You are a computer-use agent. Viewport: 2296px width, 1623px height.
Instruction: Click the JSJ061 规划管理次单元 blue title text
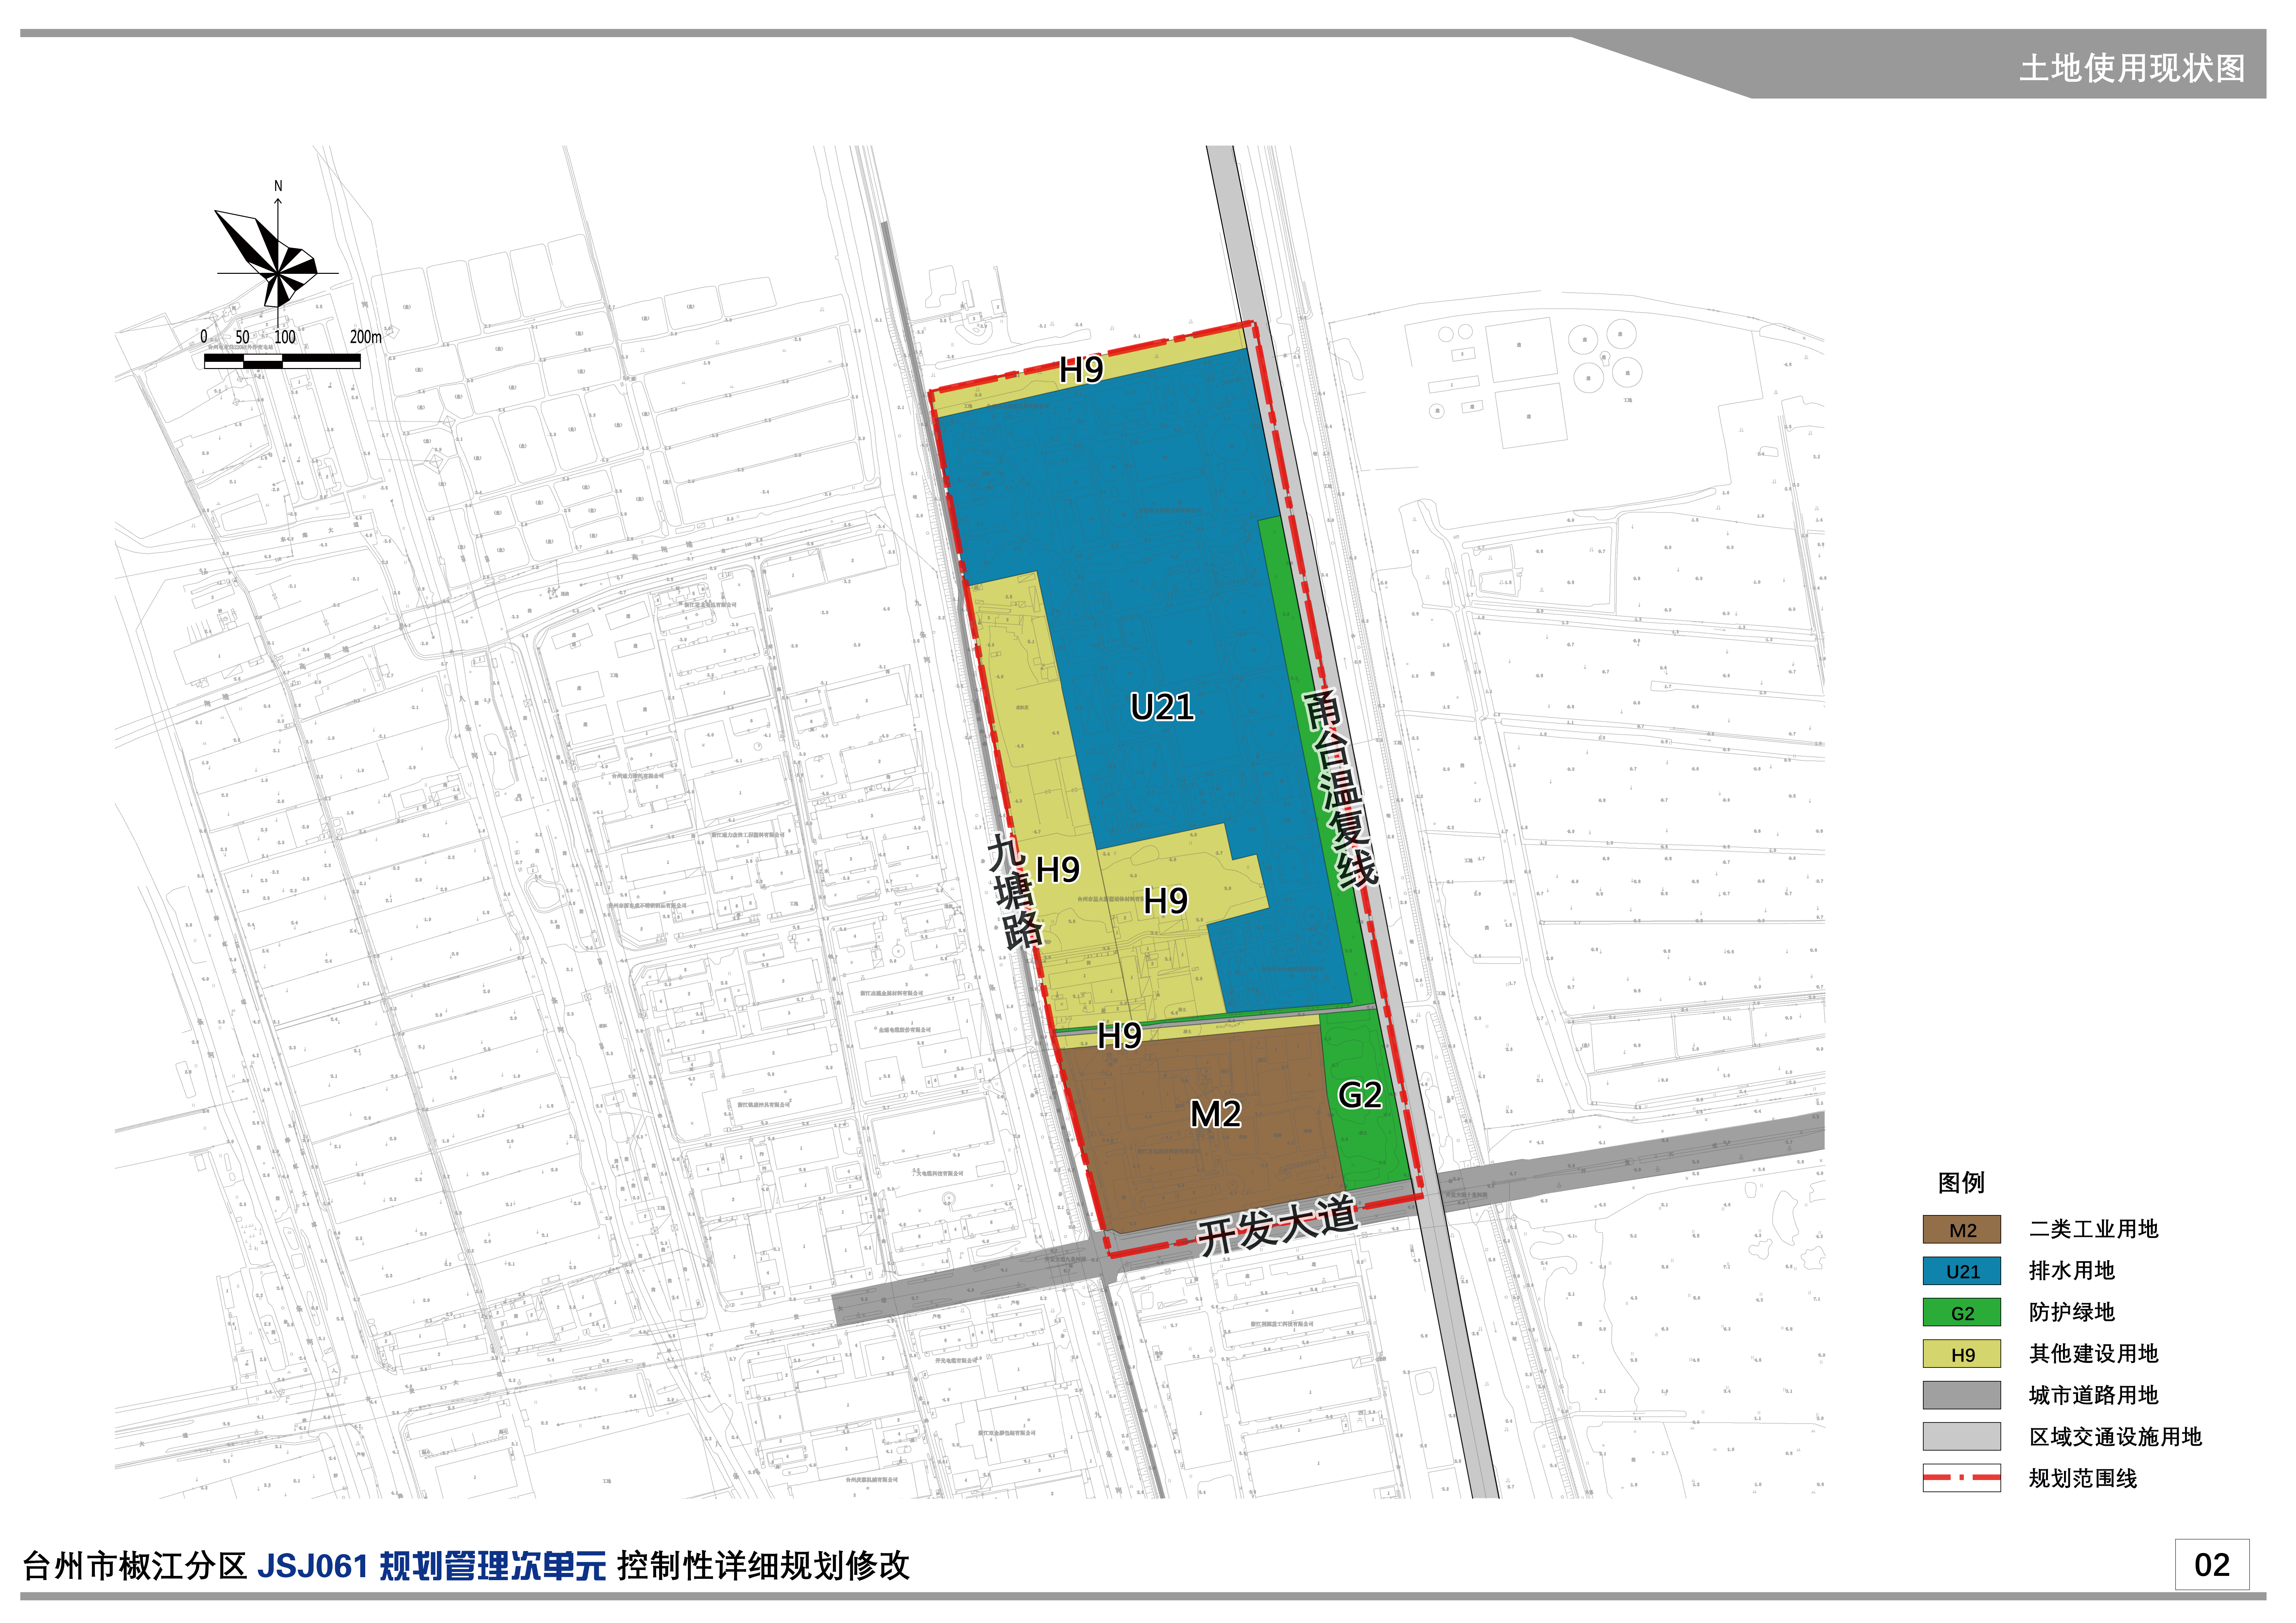(432, 1566)
